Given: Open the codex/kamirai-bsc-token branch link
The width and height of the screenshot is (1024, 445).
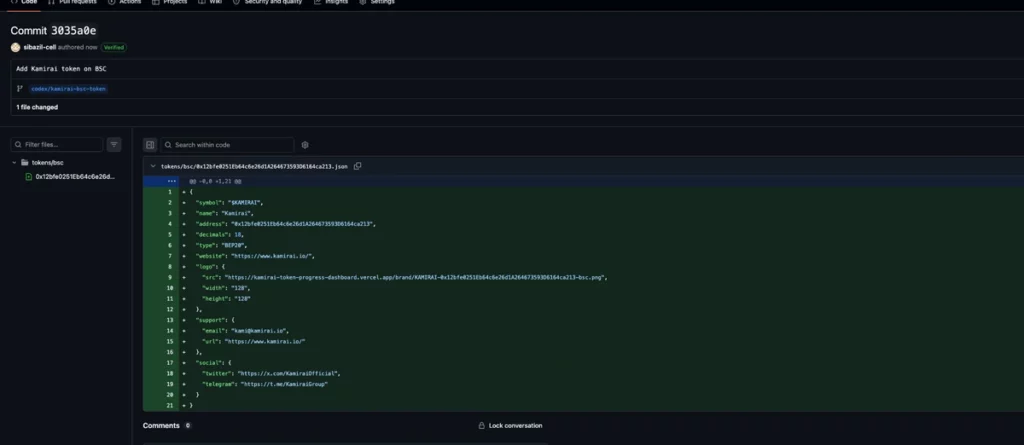Looking at the screenshot, I should click(69, 89).
